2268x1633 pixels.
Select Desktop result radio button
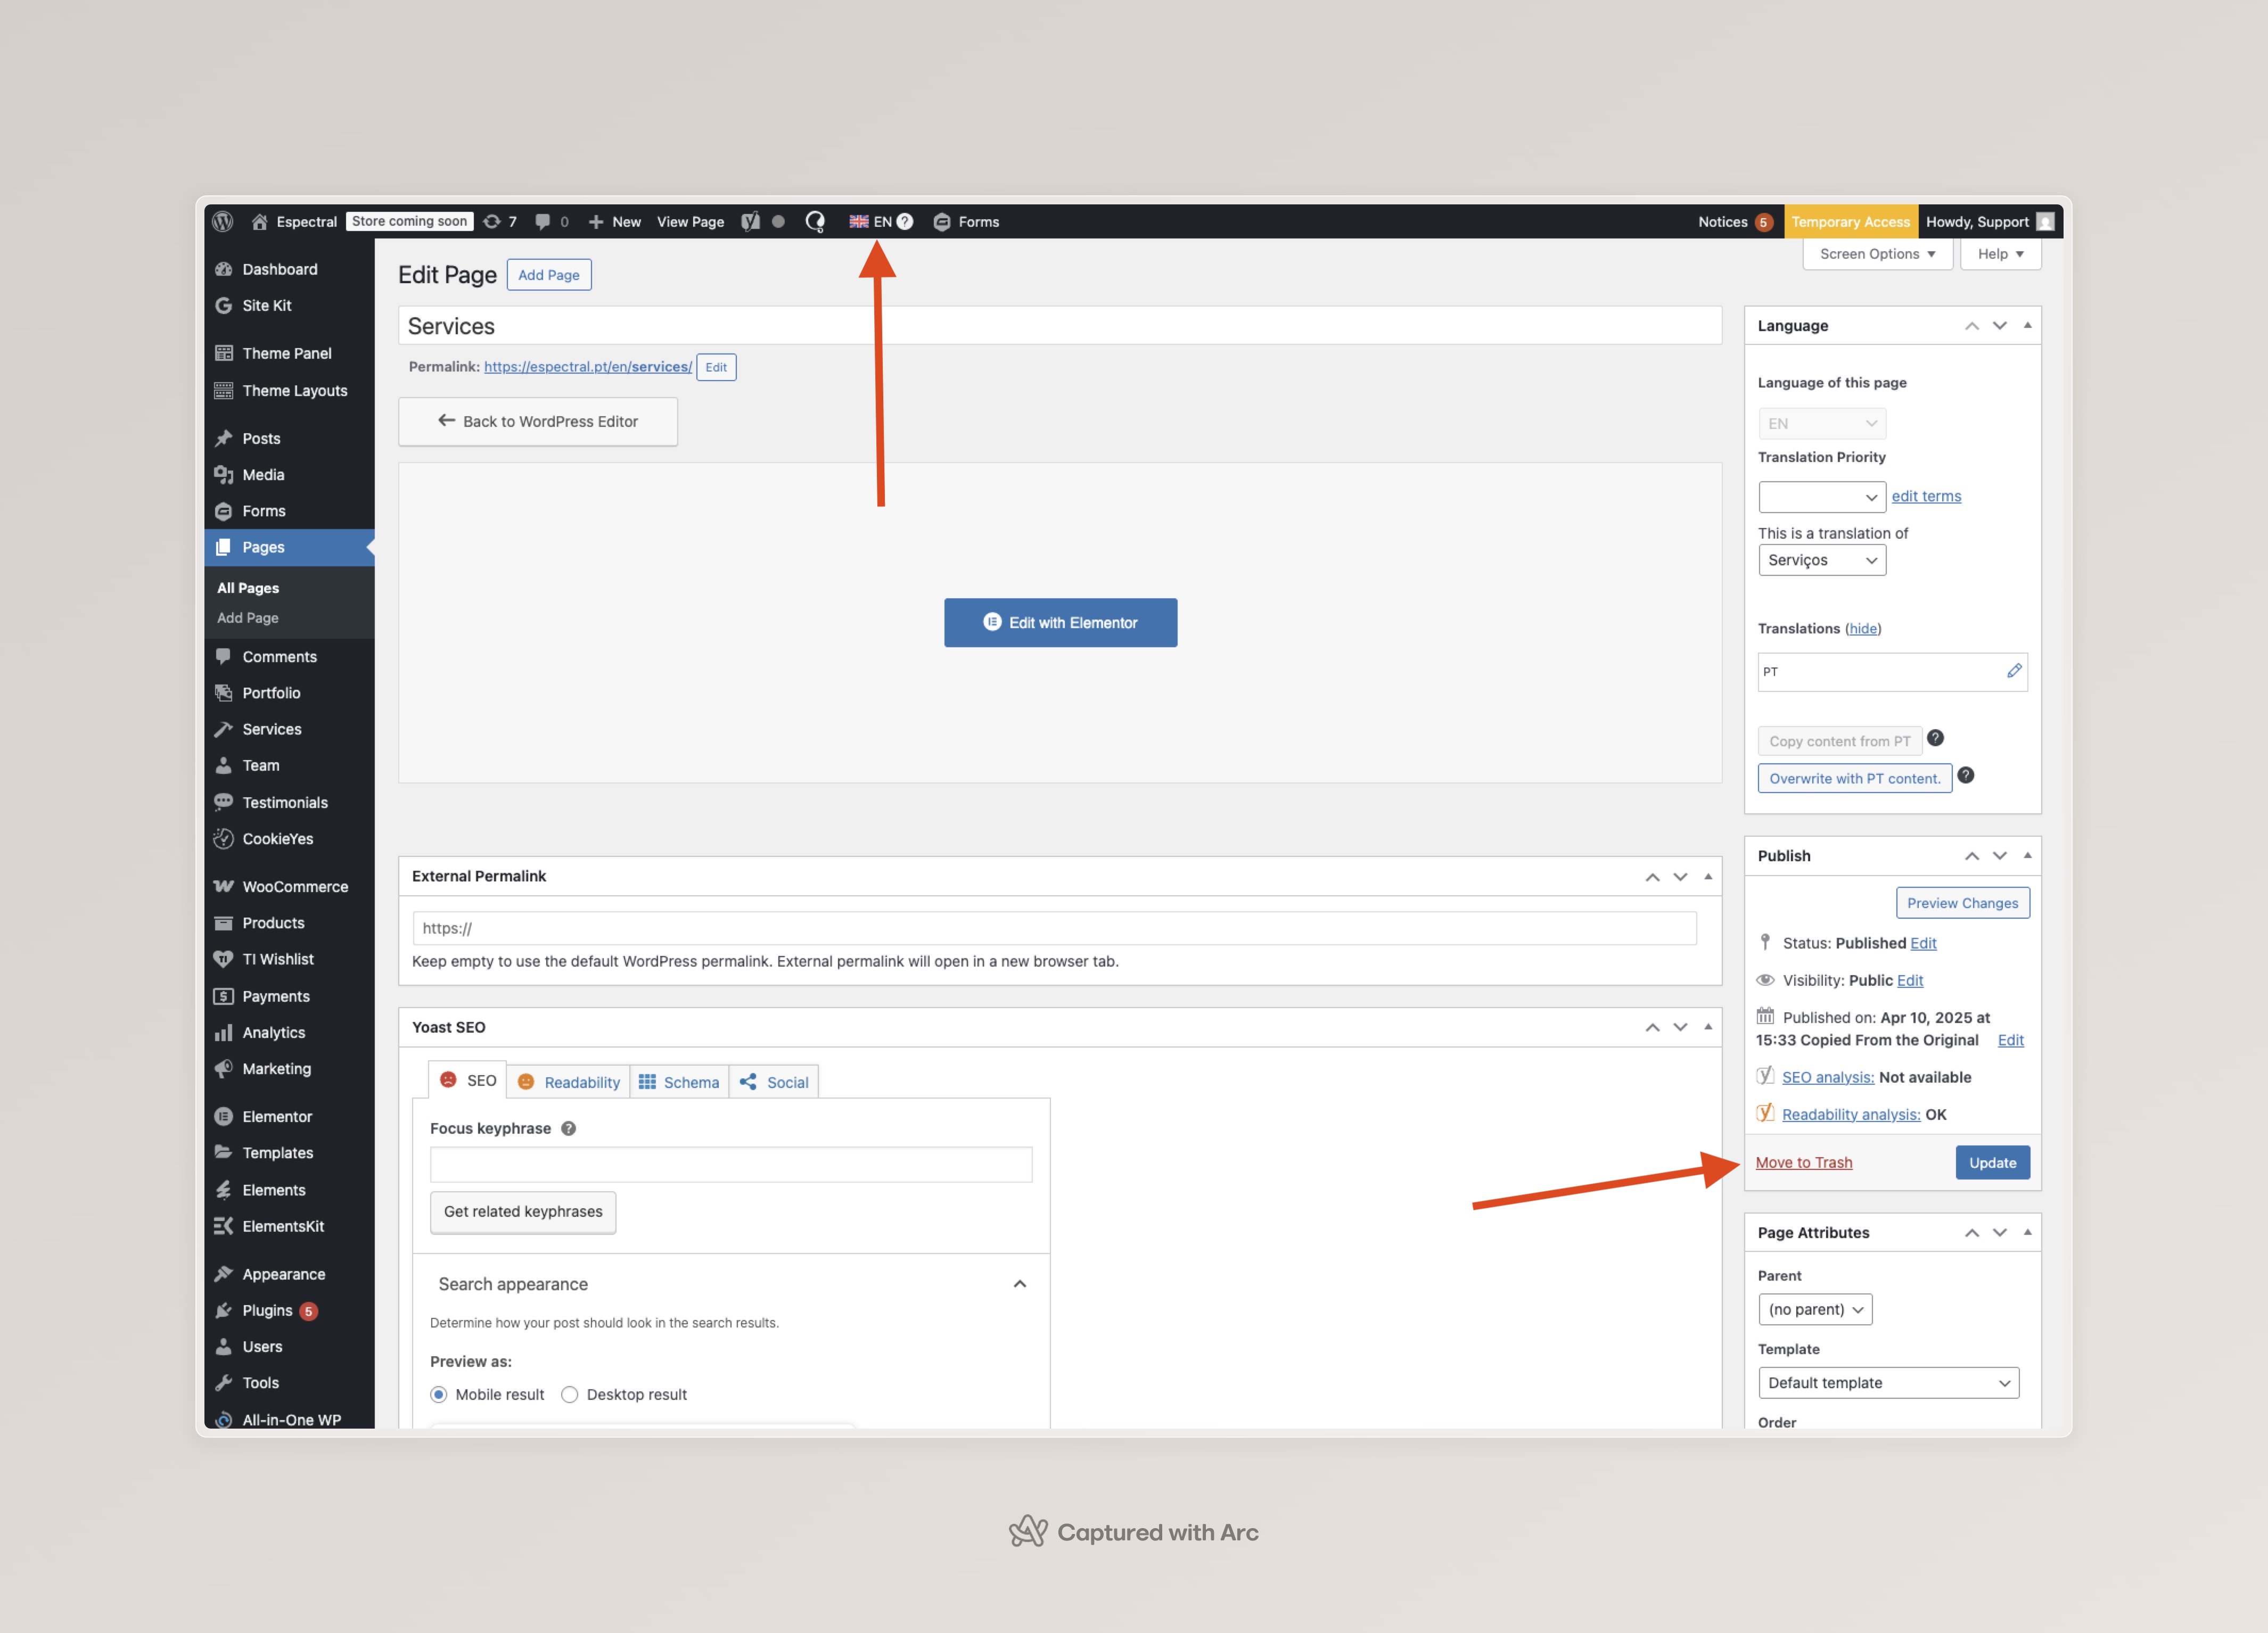[x=570, y=1394]
